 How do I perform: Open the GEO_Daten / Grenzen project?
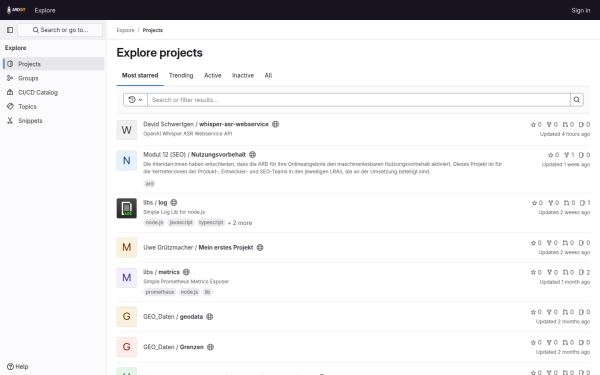point(173,347)
